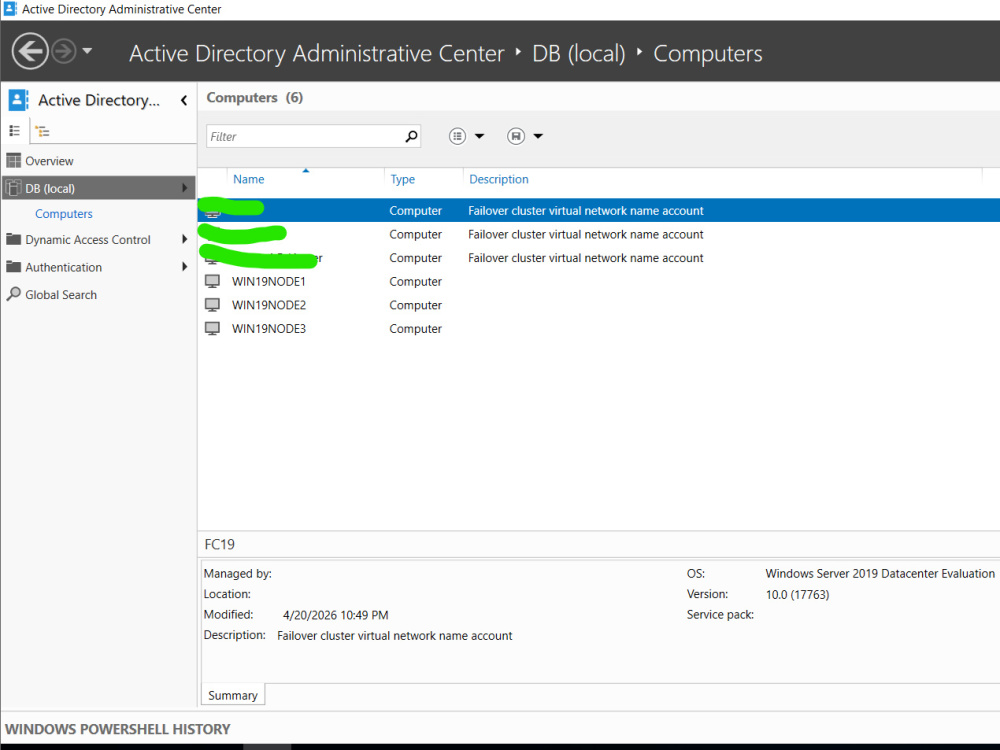Switch to tree view navigation tab
The width and height of the screenshot is (1000, 750).
click(42, 131)
